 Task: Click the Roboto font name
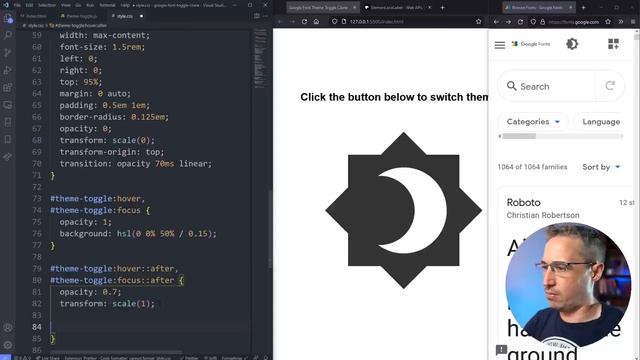(x=523, y=202)
